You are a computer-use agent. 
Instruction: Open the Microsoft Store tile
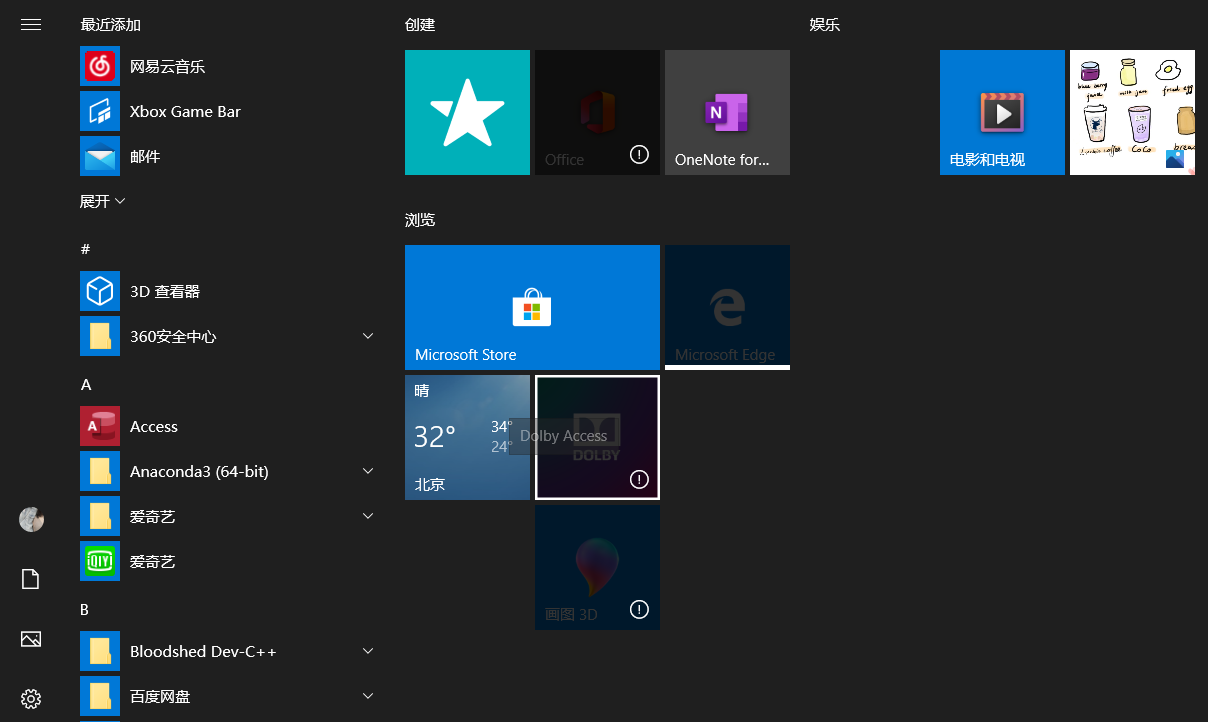[532, 307]
